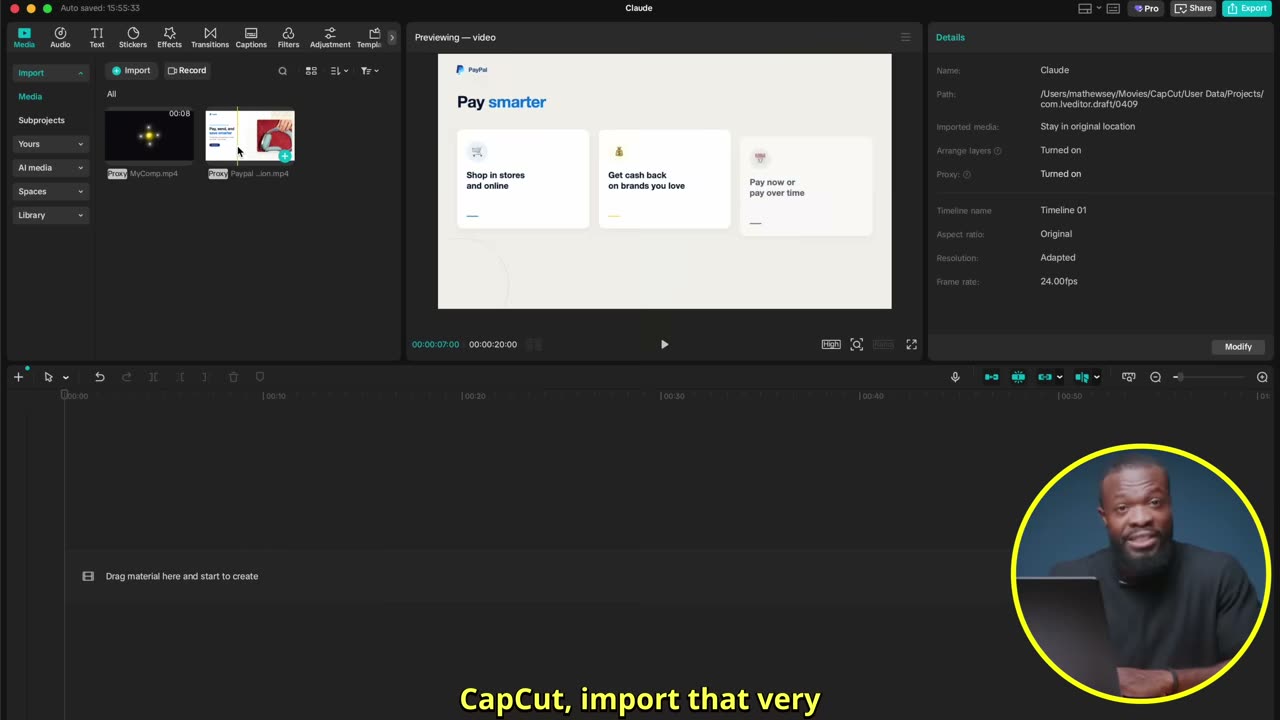
Task: Click the Arrange layers help icon
Action: pyautogui.click(x=998, y=151)
